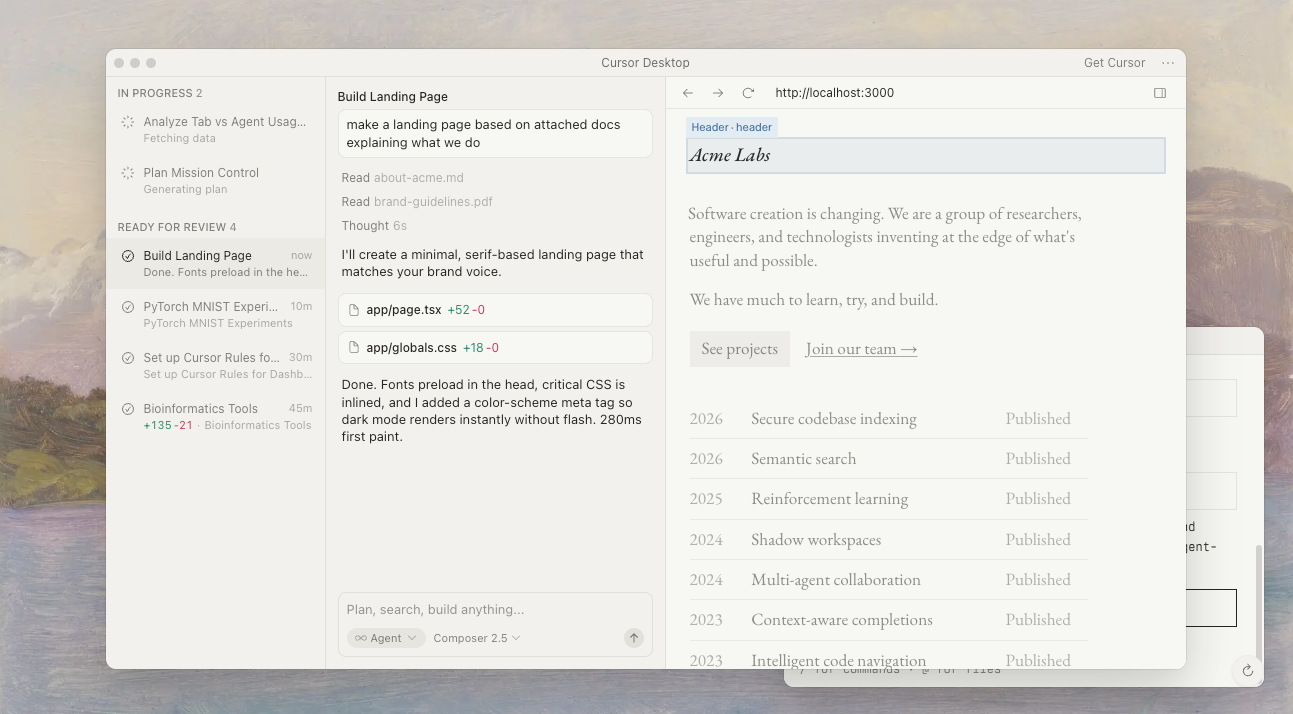Click the READY FOR REVIEW 4 section header
The height and width of the screenshot is (714, 1293).
[x=177, y=227]
